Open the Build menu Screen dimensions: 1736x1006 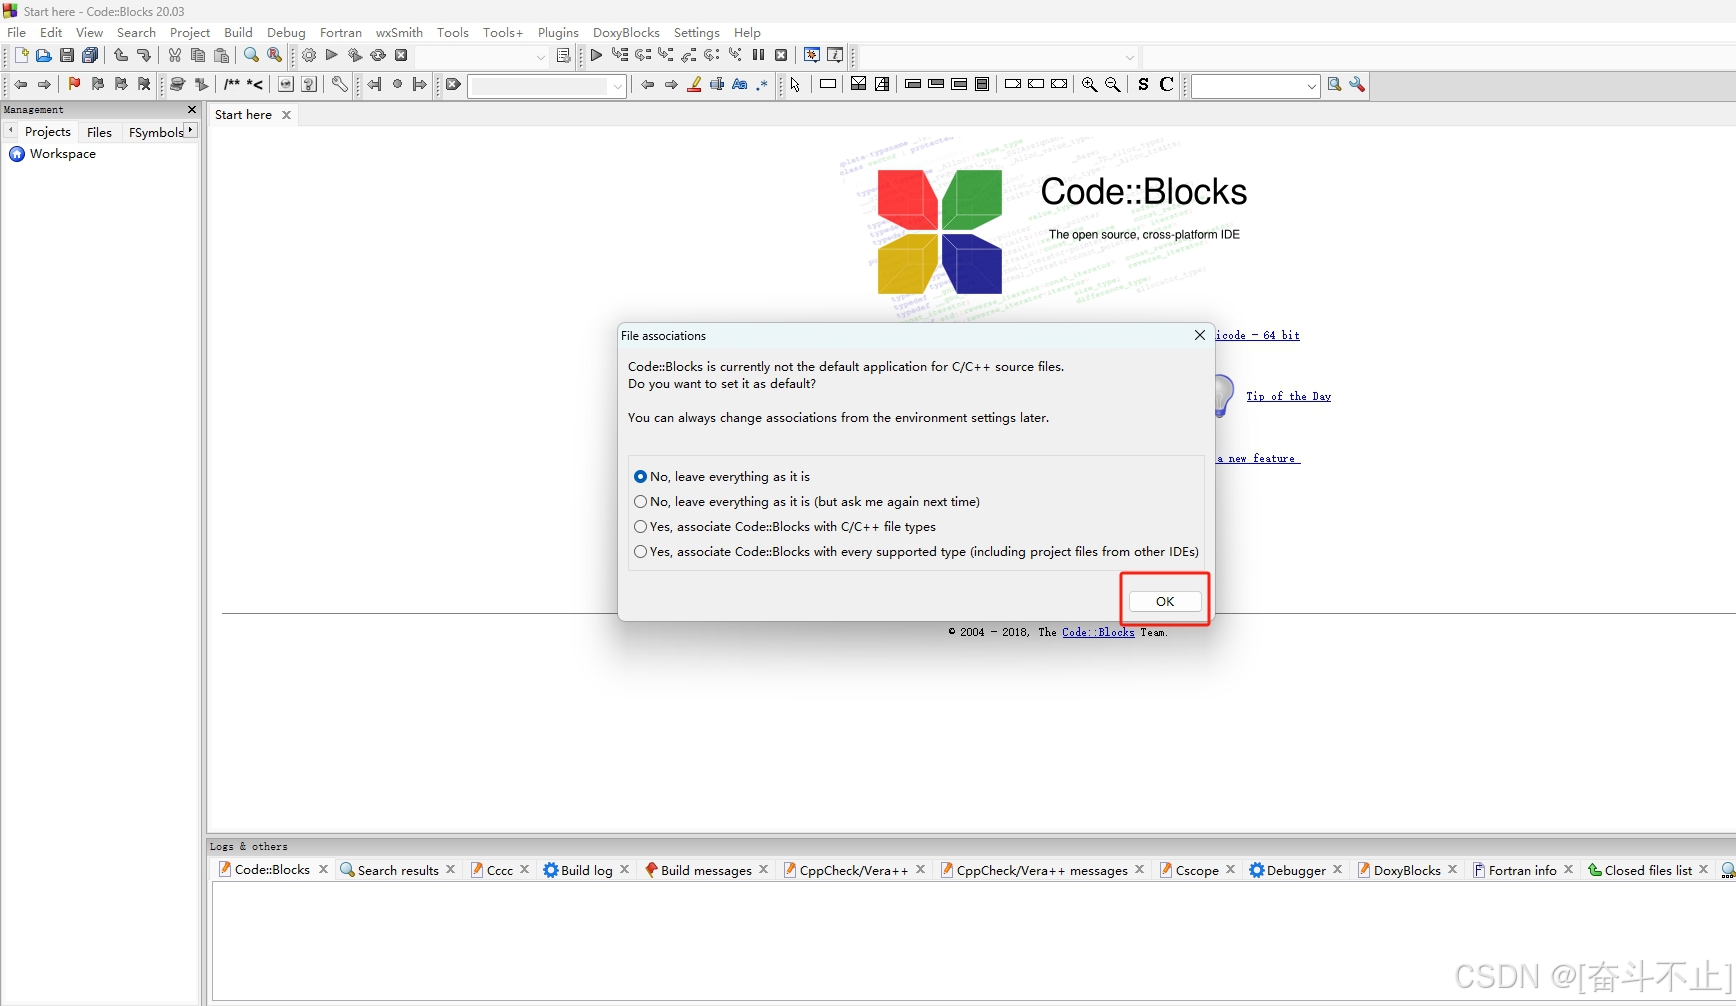[238, 32]
